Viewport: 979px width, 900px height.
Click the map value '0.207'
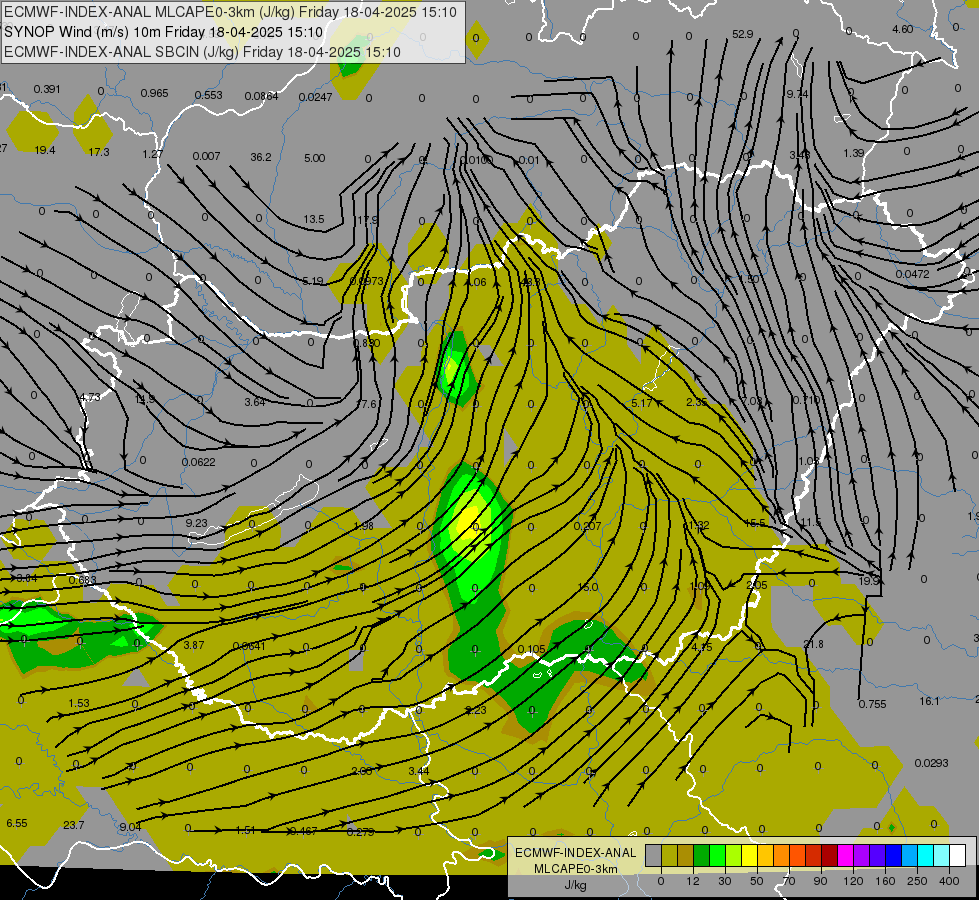point(588,527)
